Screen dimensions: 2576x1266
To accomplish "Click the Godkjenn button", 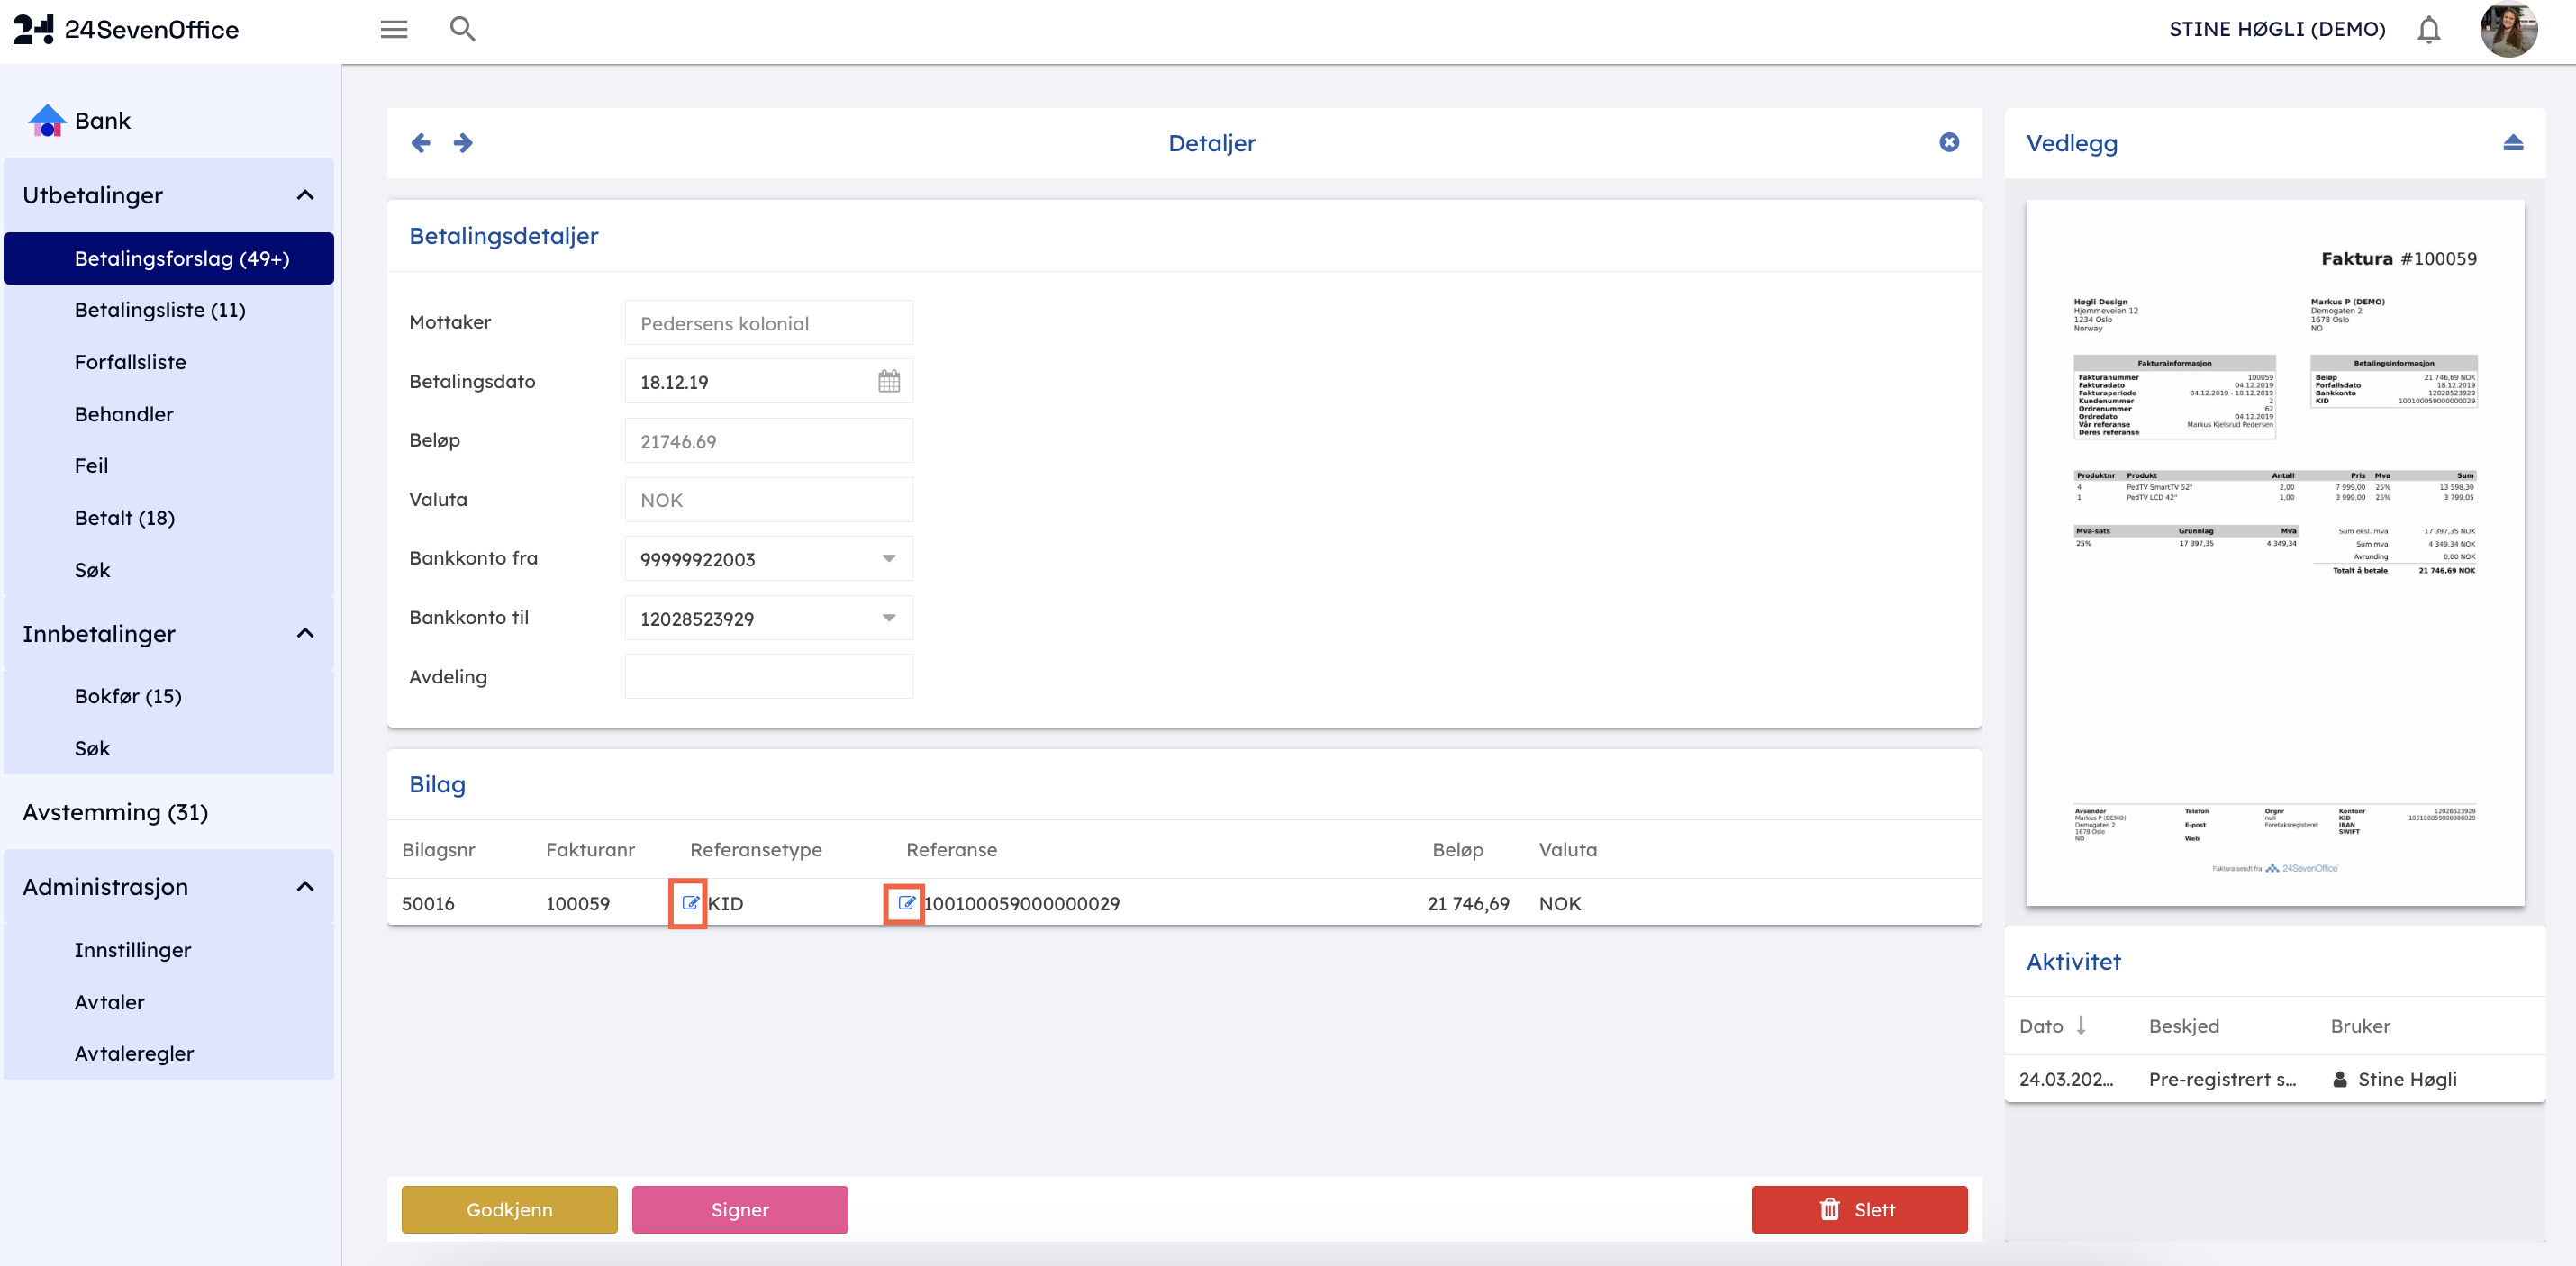I will tap(509, 1209).
